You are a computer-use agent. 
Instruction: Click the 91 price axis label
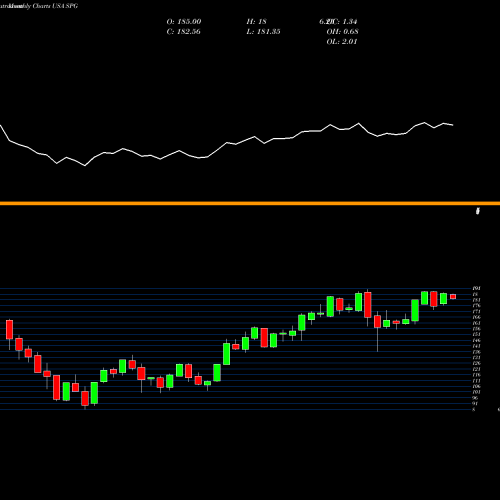[476, 404]
